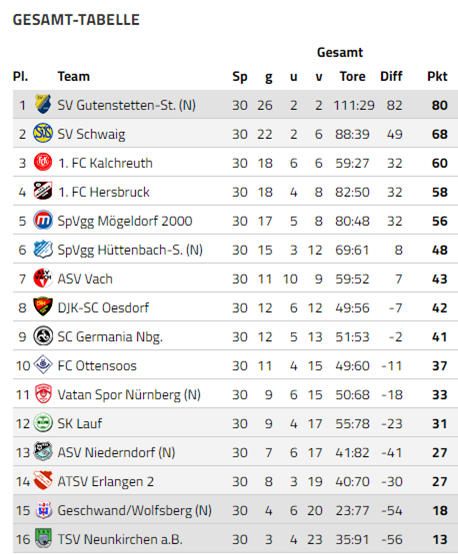Click the Team column header
The image size is (458, 555).
(74, 76)
